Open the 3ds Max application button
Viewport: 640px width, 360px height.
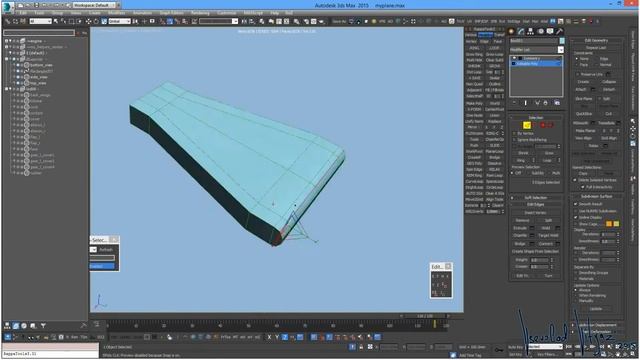point(7,6)
